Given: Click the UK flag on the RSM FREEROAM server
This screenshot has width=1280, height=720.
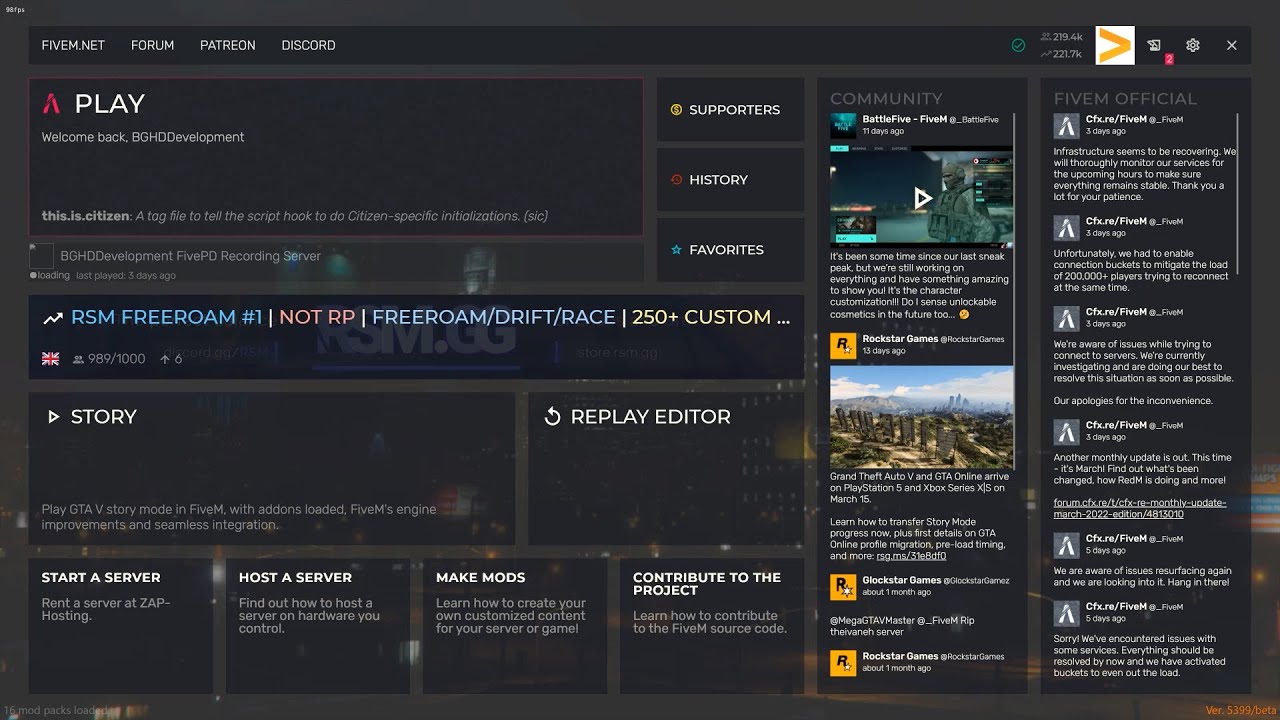Looking at the screenshot, I should tap(50, 358).
